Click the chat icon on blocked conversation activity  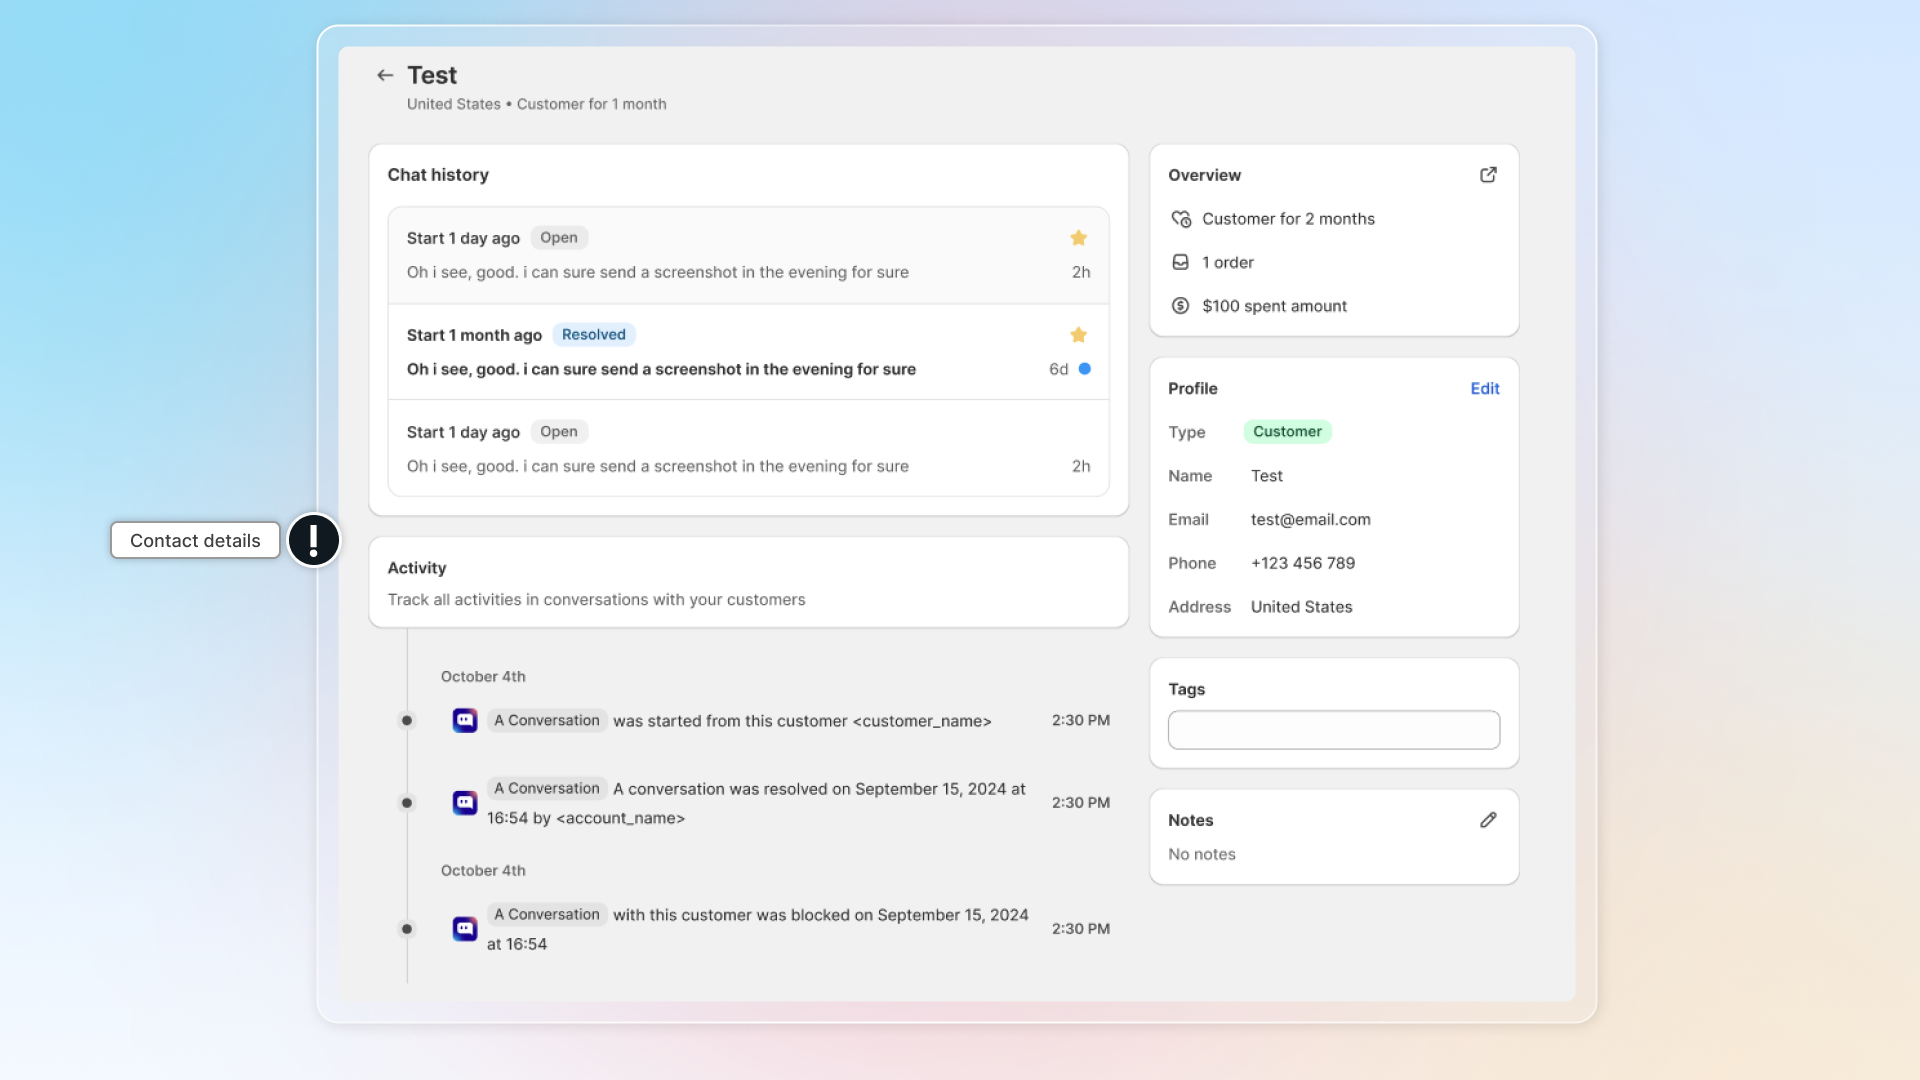(x=465, y=929)
